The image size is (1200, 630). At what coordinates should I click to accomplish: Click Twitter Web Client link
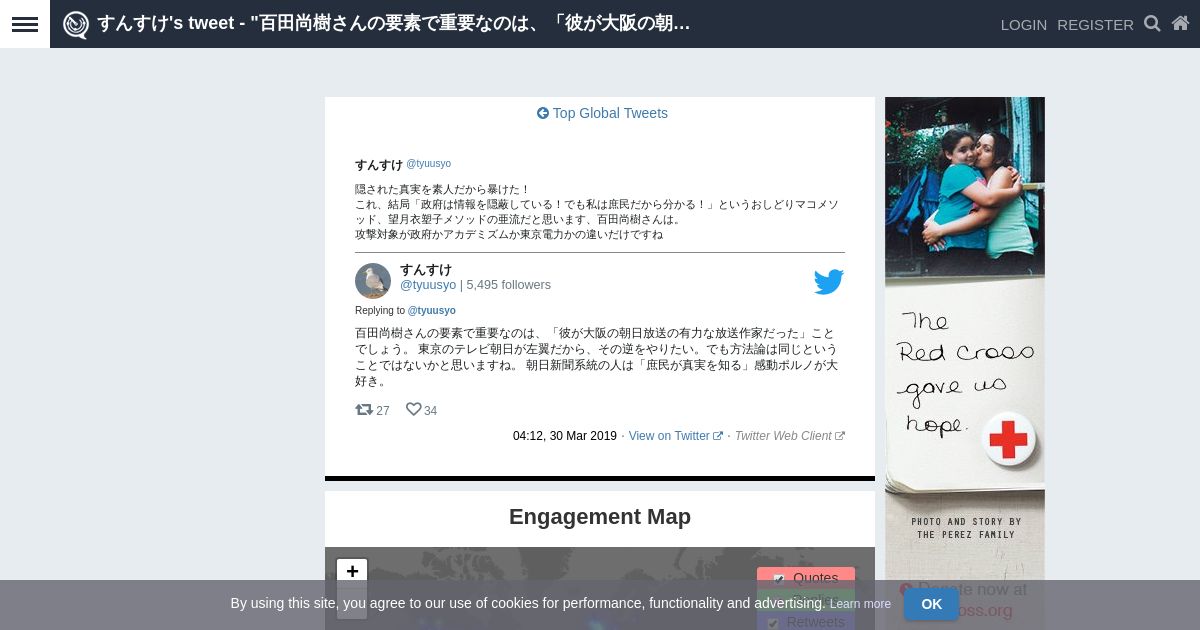tap(789, 436)
